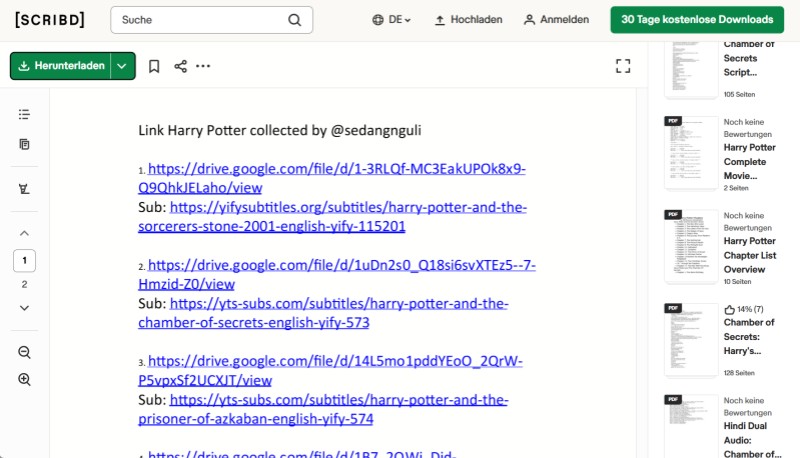Image resolution: width=800 pixels, height=458 pixels.
Task: Click the '105 Seiten' page count
Action: click(x=739, y=94)
